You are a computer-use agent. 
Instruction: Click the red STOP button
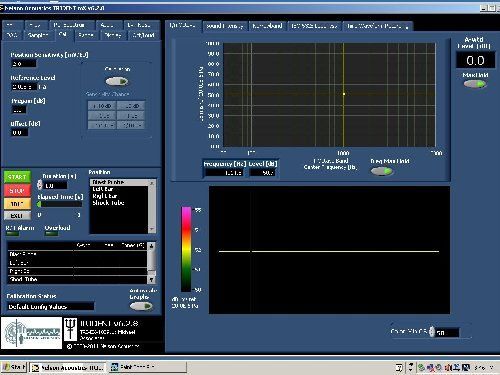click(x=17, y=191)
